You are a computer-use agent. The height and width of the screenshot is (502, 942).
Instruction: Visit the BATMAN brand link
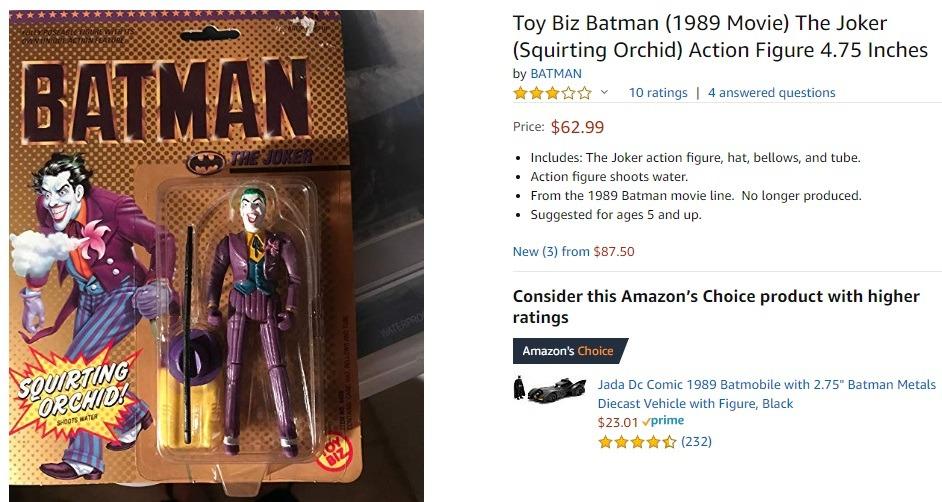pos(555,73)
